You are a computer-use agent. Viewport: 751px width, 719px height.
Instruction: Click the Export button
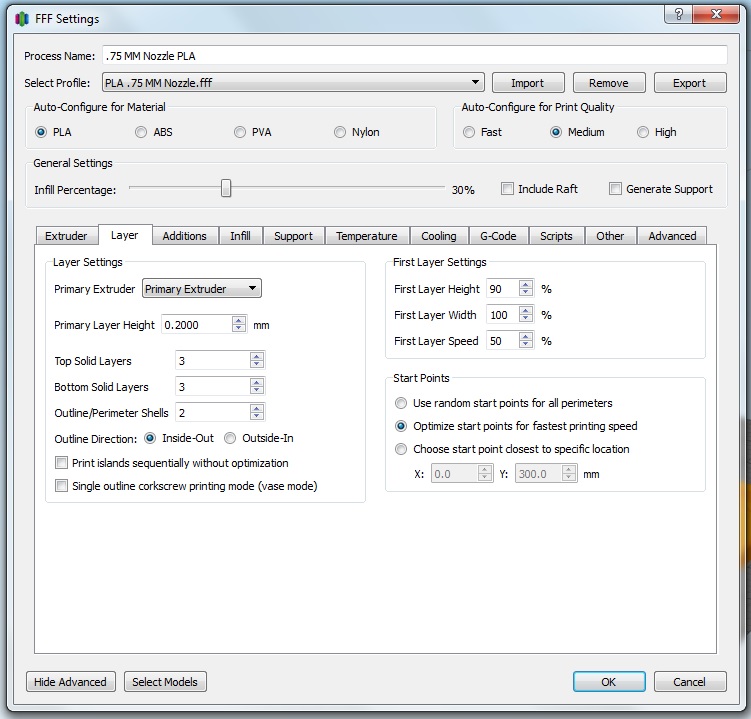pos(688,83)
